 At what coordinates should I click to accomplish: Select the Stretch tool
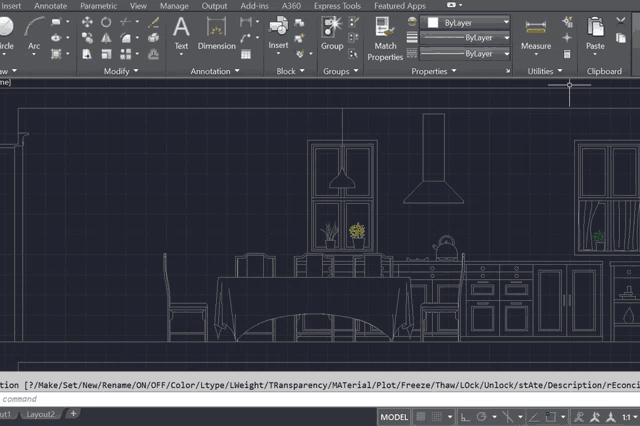point(87,54)
